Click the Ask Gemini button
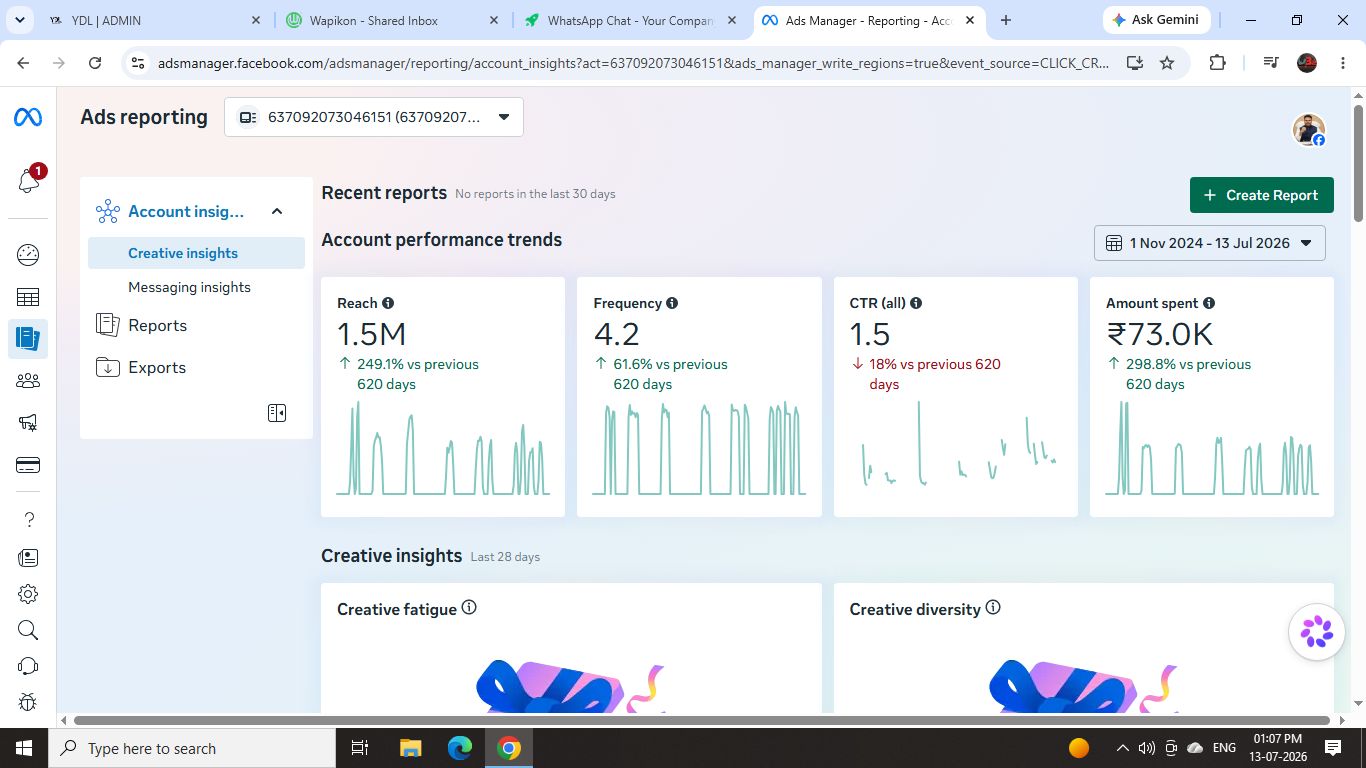1366x768 pixels. click(1157, 20)
